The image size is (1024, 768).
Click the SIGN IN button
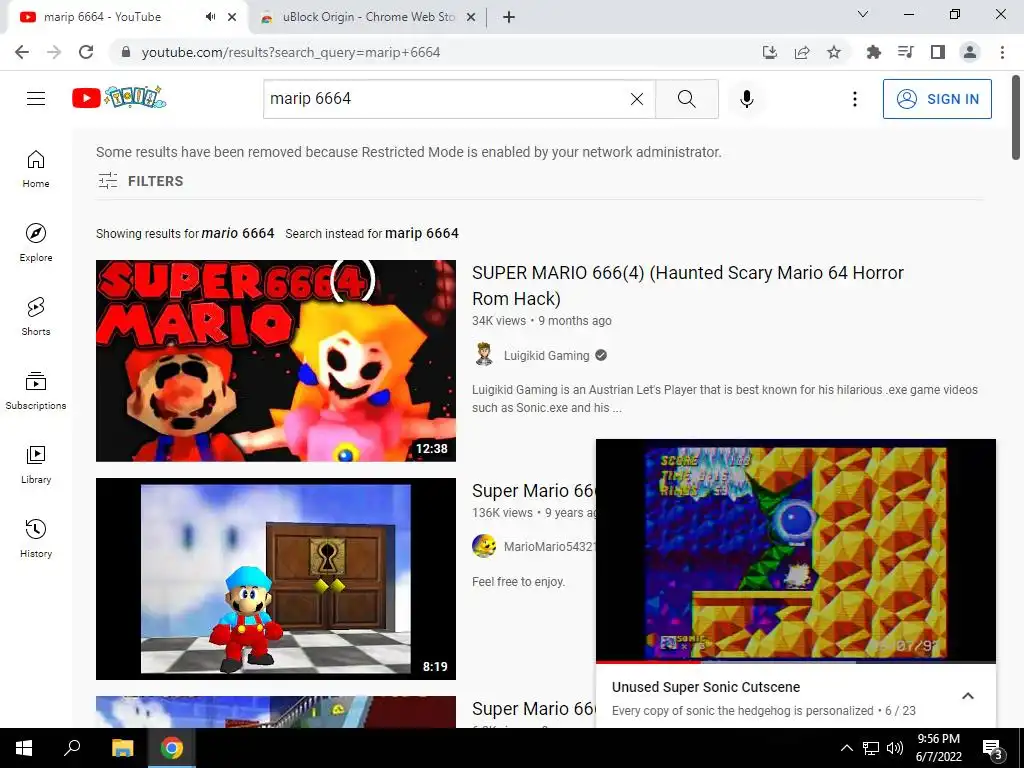[937, 99]
